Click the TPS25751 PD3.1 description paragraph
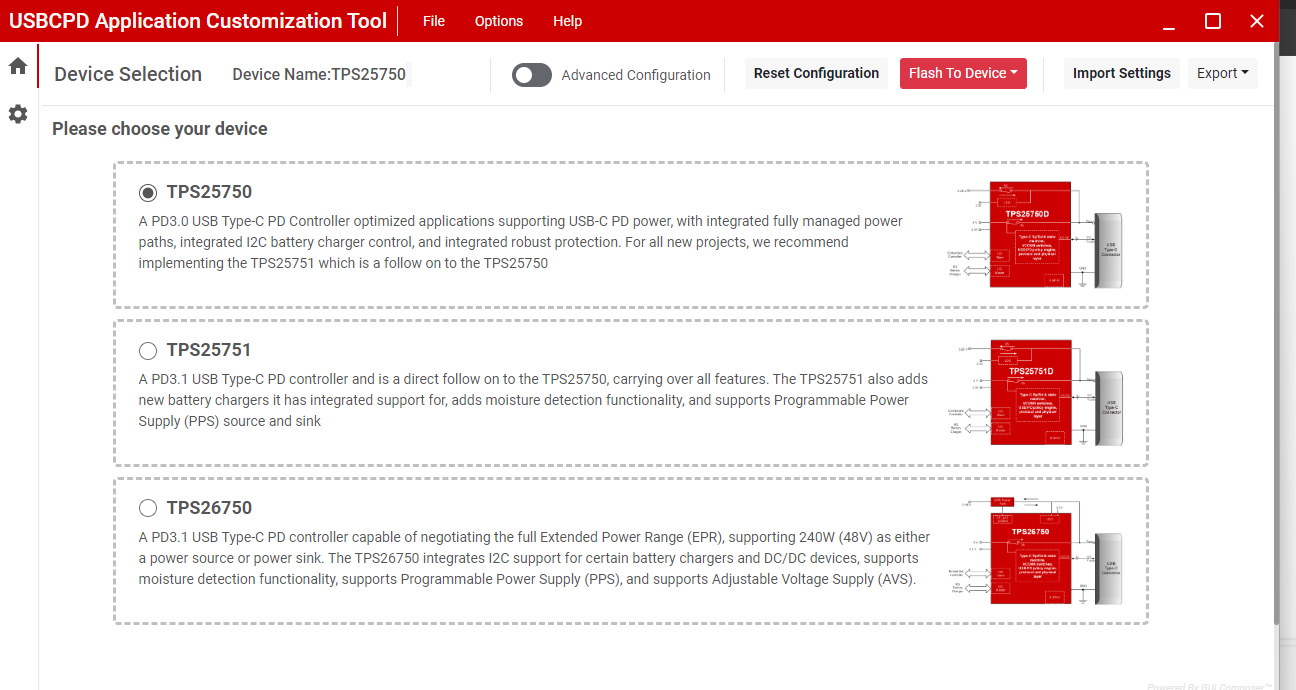1296x690 pixels. click(533, 400)
